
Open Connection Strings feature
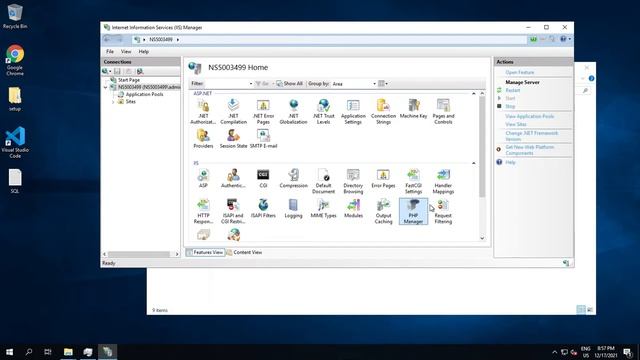383,111
